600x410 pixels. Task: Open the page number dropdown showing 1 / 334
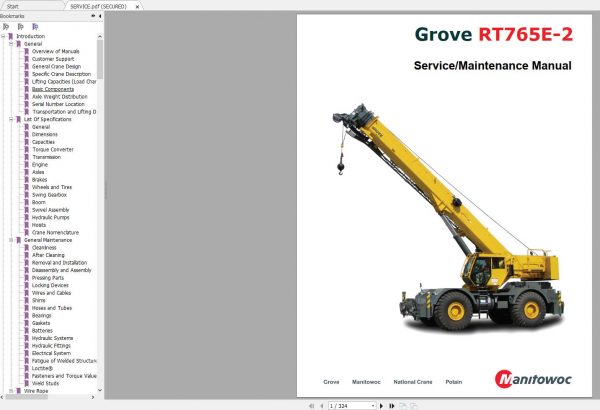click(373, 406)
